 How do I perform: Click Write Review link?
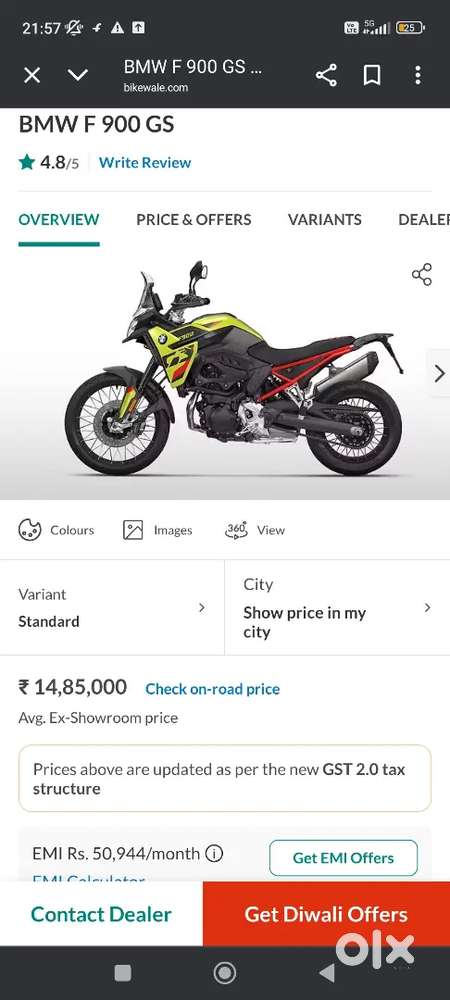pos(145,163)
